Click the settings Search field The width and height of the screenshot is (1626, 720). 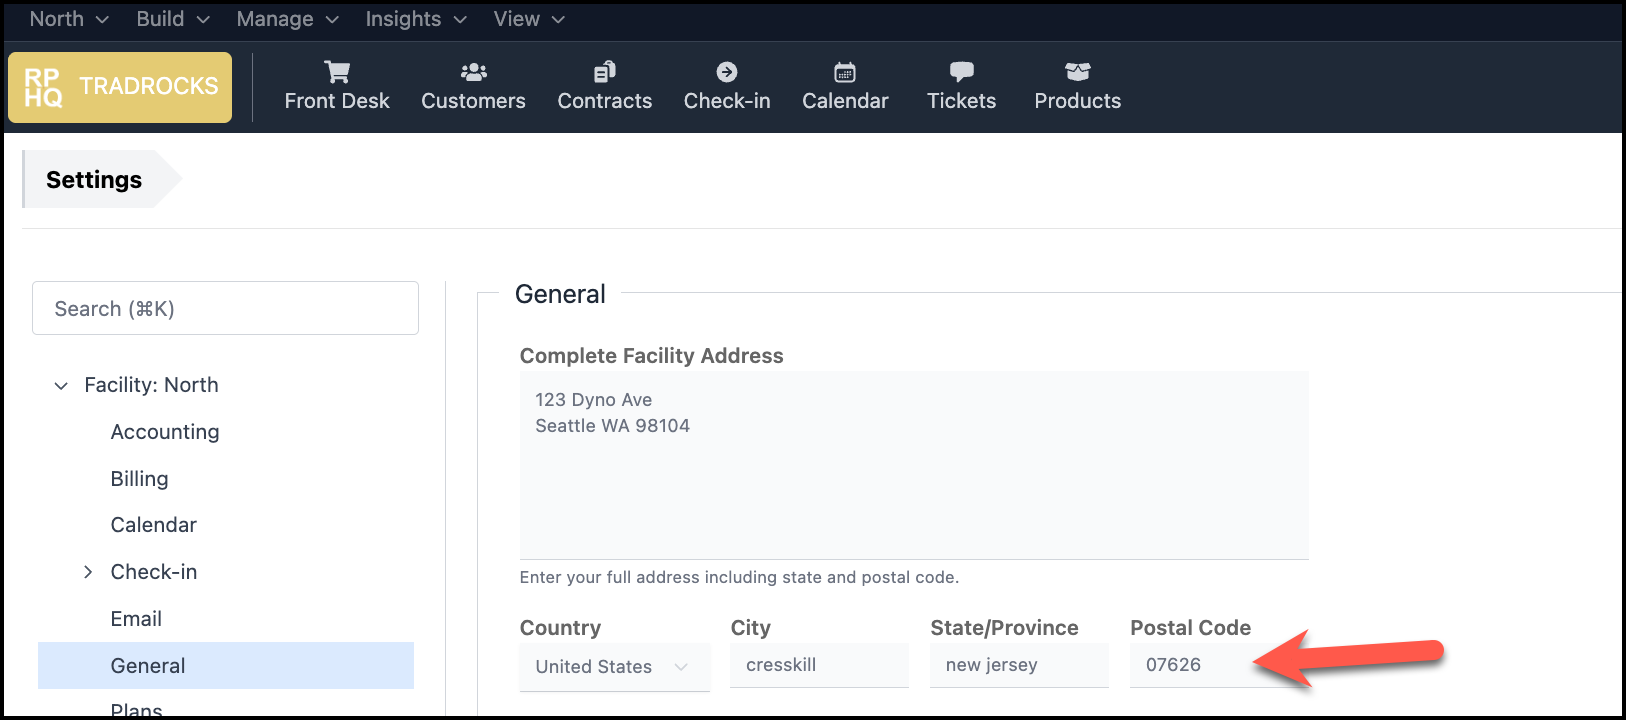coord(225,309)
